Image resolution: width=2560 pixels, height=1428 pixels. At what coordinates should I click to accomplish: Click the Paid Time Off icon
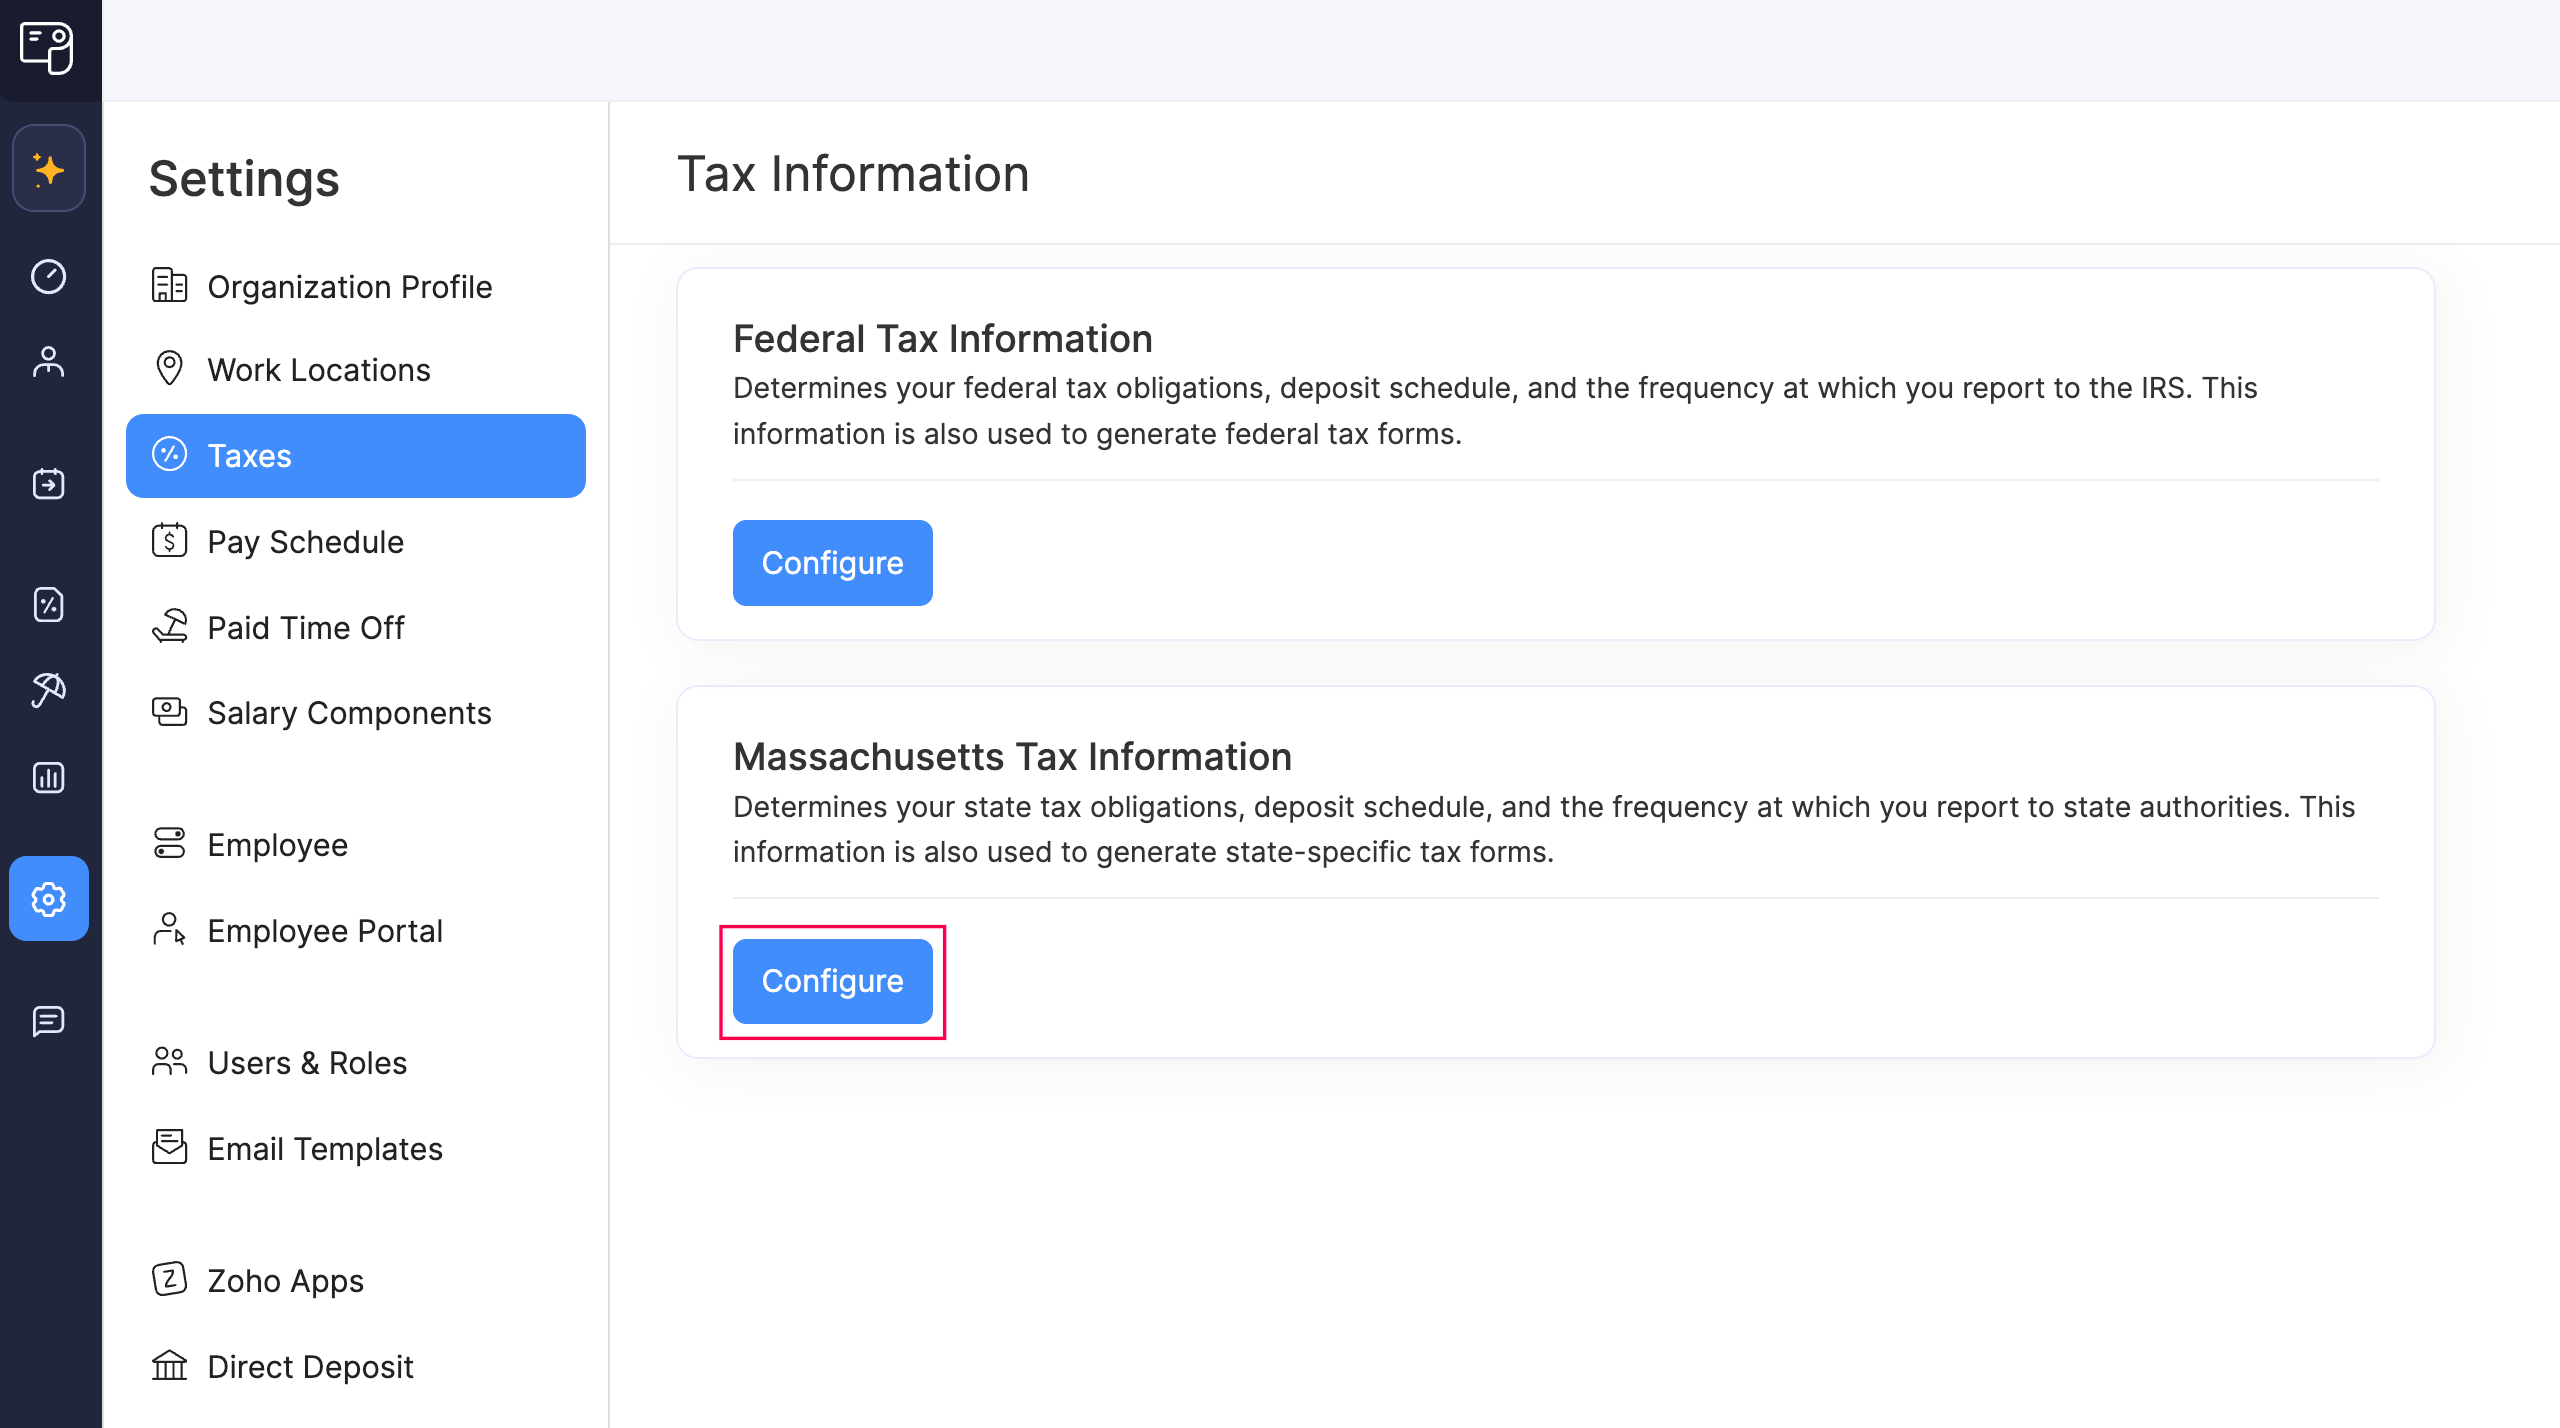[171, 628]
